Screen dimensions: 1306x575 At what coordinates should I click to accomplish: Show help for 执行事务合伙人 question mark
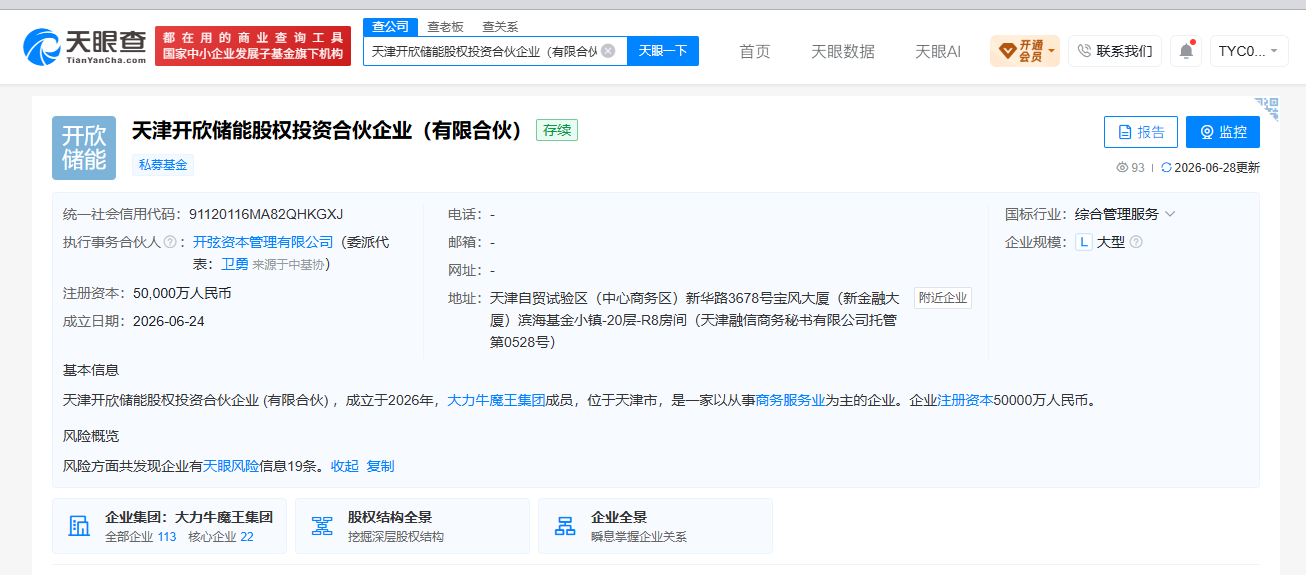coord(170,242)
